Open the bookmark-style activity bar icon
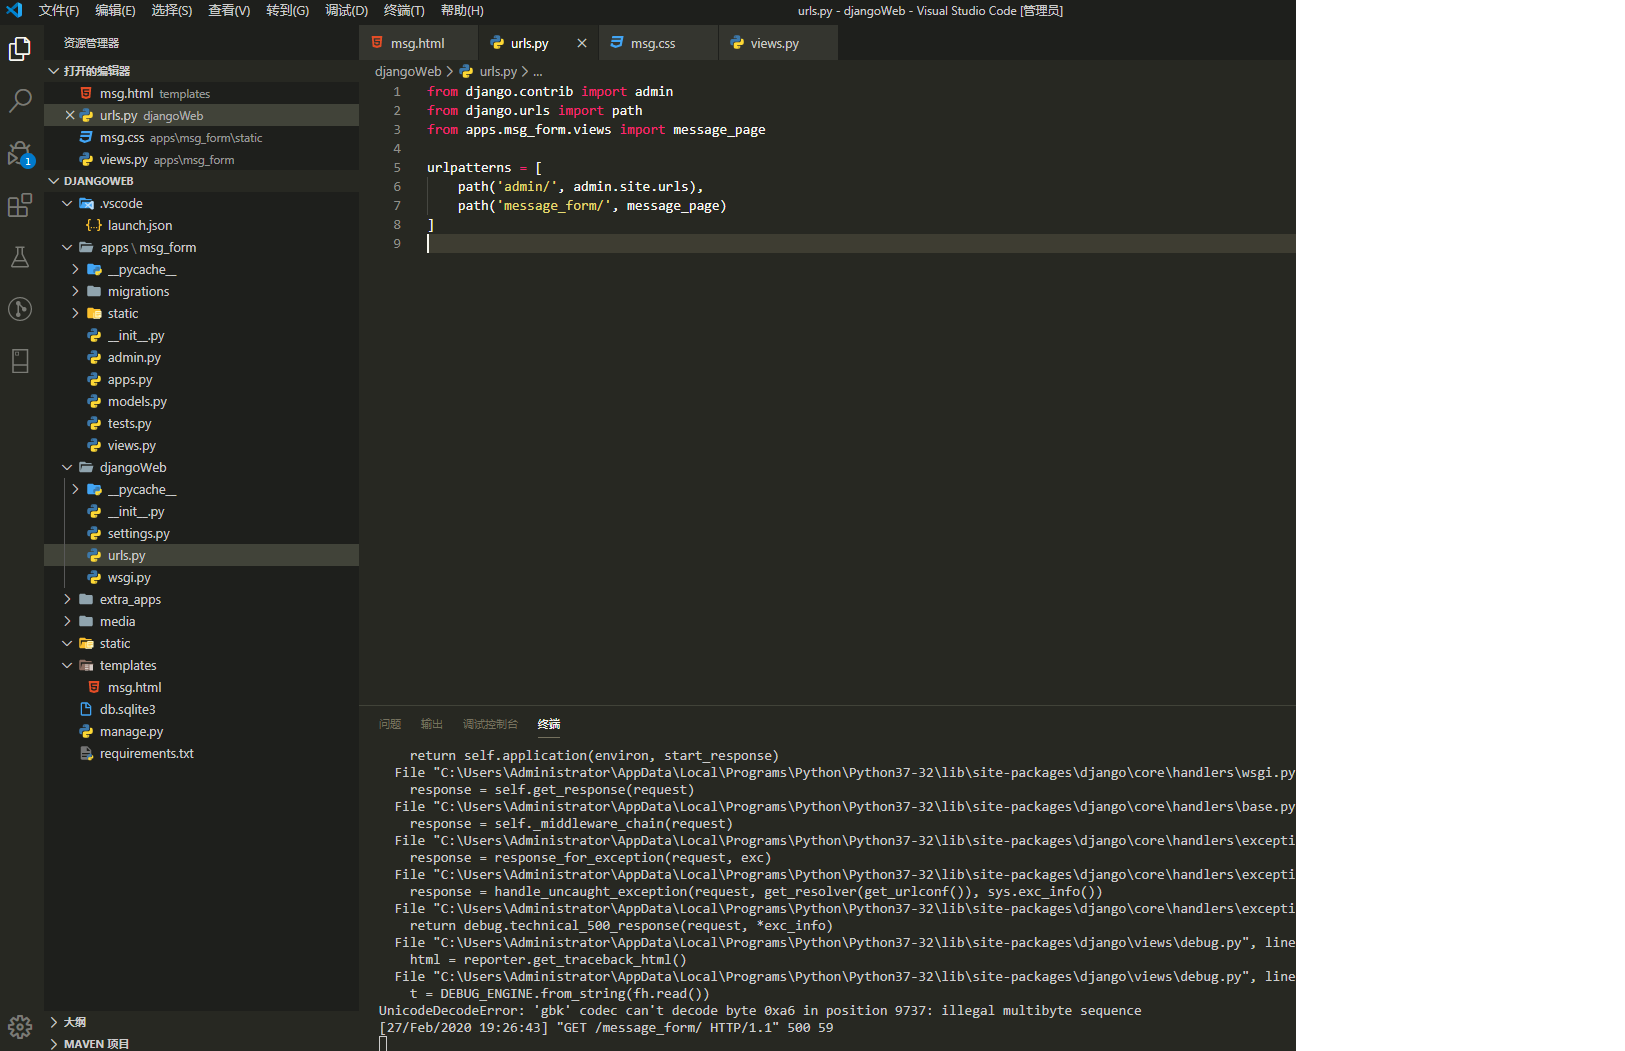1625x1051 pixels. [20, 361]
